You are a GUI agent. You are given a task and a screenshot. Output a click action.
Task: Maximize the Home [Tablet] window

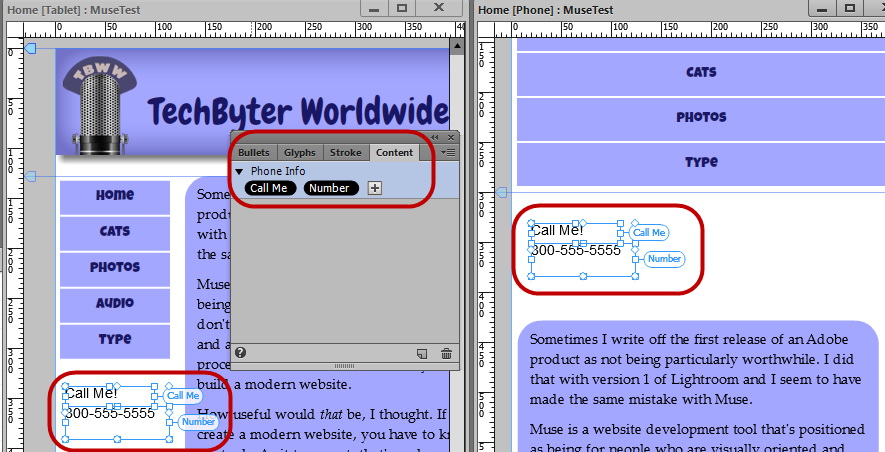tap(402, 8)
